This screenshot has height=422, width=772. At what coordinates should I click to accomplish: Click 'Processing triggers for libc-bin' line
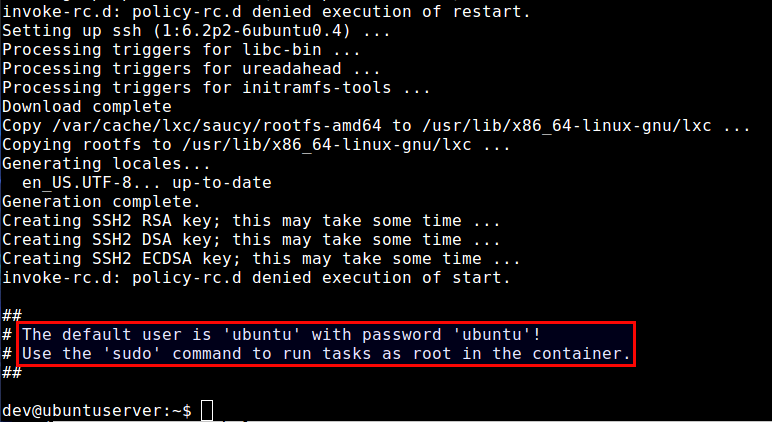coord(181,50)
